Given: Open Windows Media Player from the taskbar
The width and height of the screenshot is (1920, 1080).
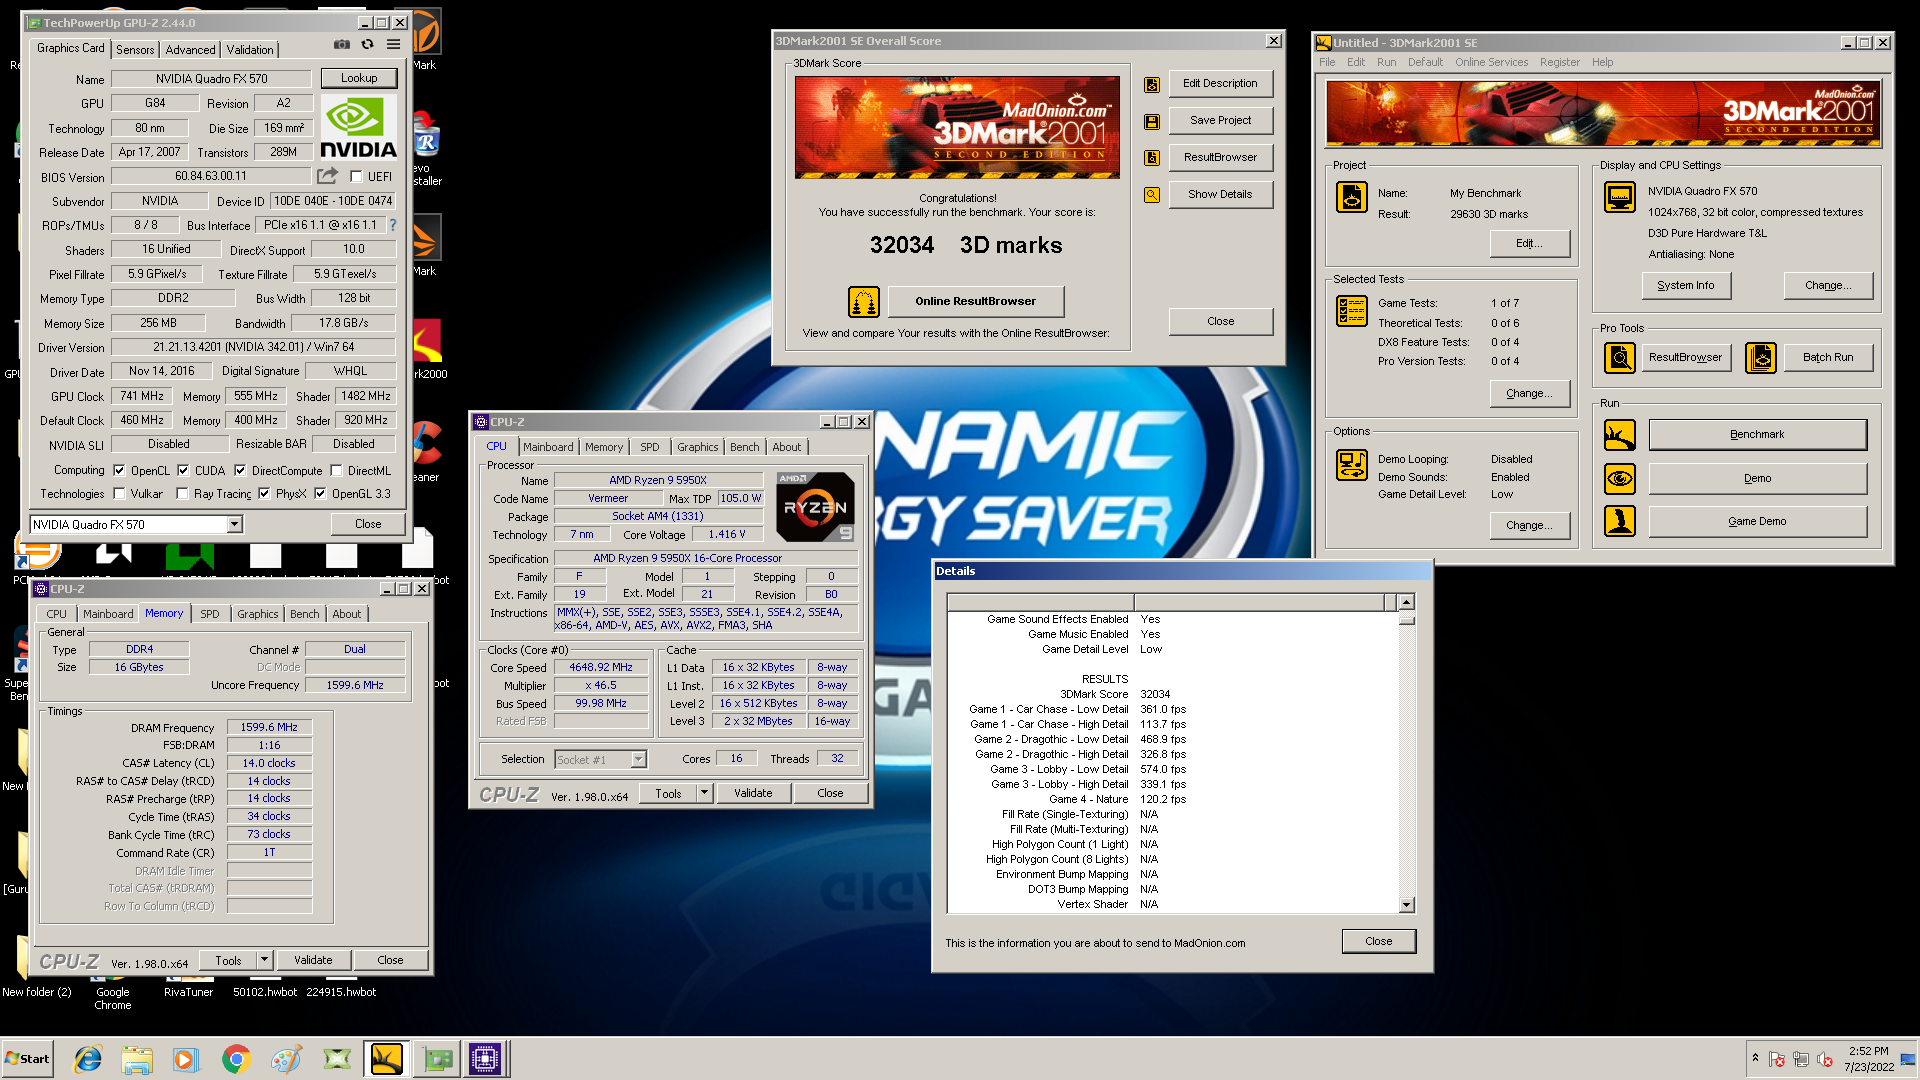Looking at the screenshot, I should pos(186,1059).
